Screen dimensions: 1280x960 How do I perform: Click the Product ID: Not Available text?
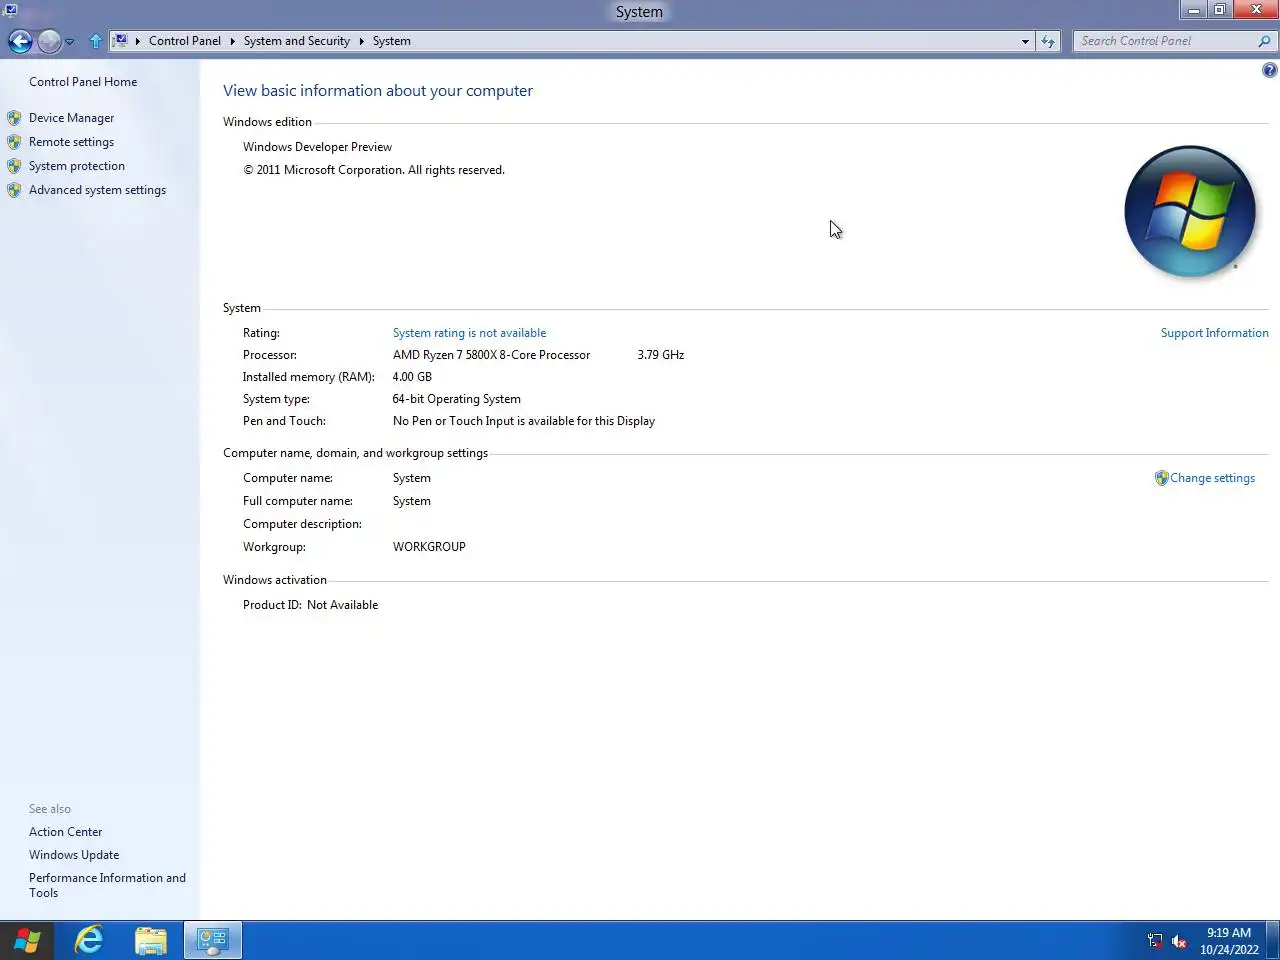[310, 605]
